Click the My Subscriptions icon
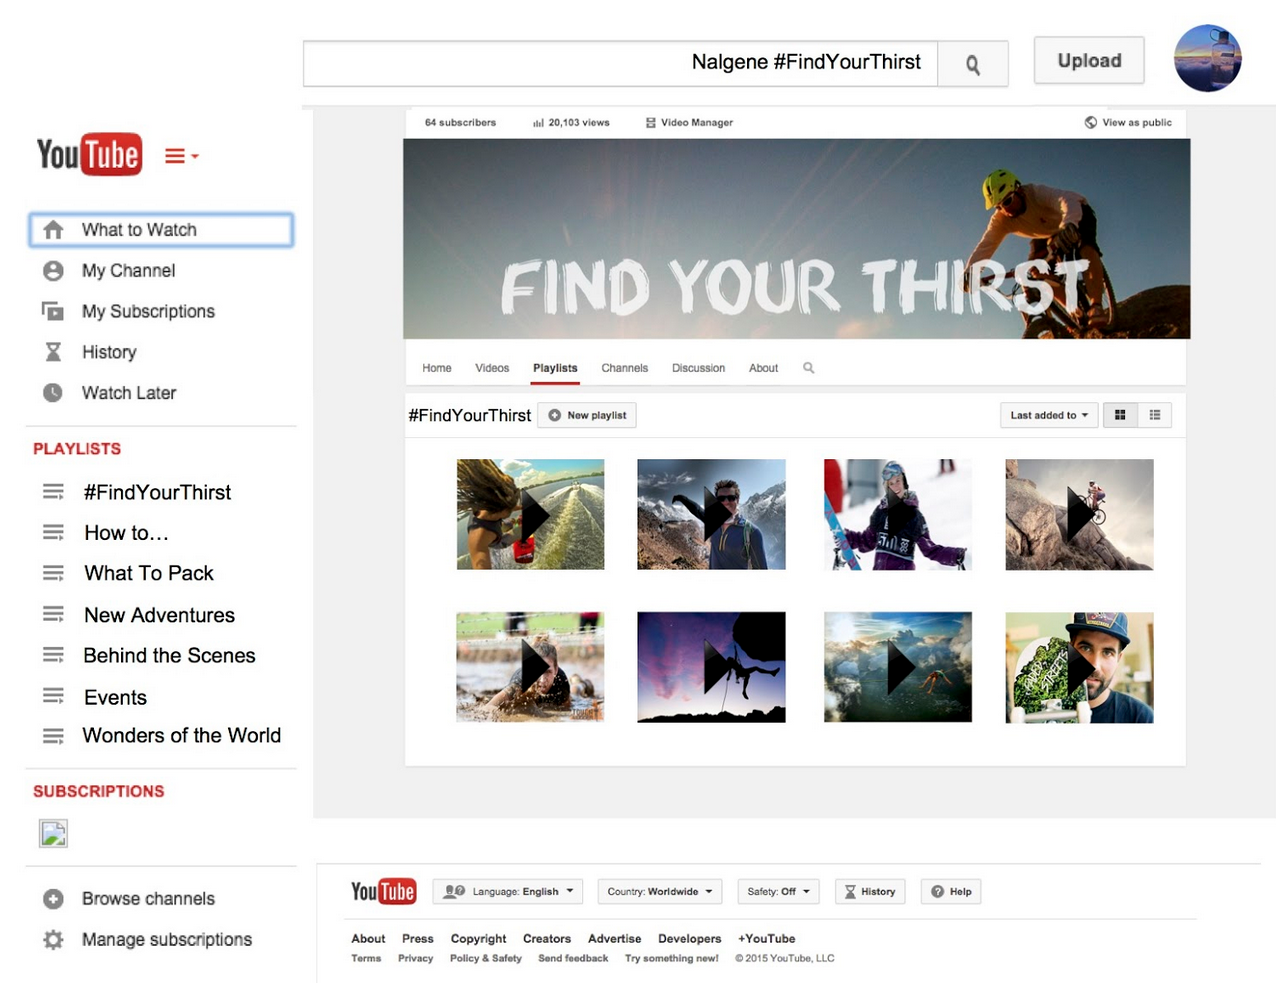The image size is (1276, 983). [53, 311]
